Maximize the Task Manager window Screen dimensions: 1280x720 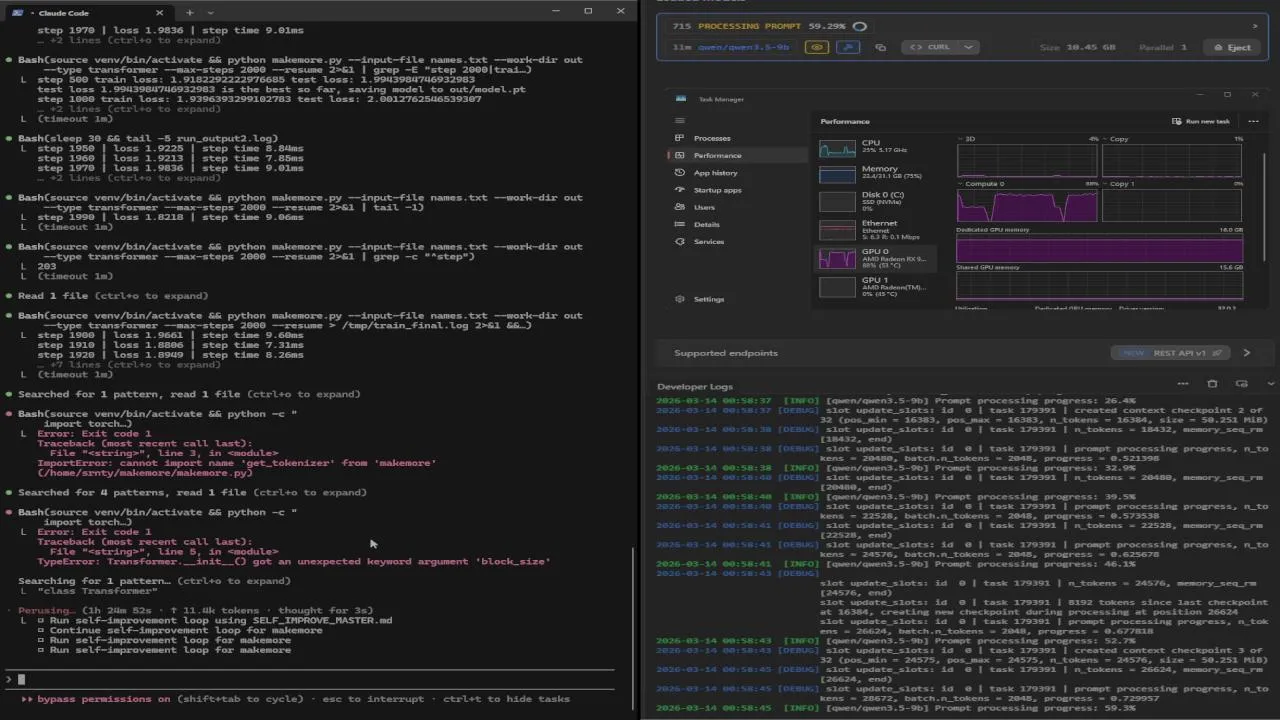[1228, 96]
